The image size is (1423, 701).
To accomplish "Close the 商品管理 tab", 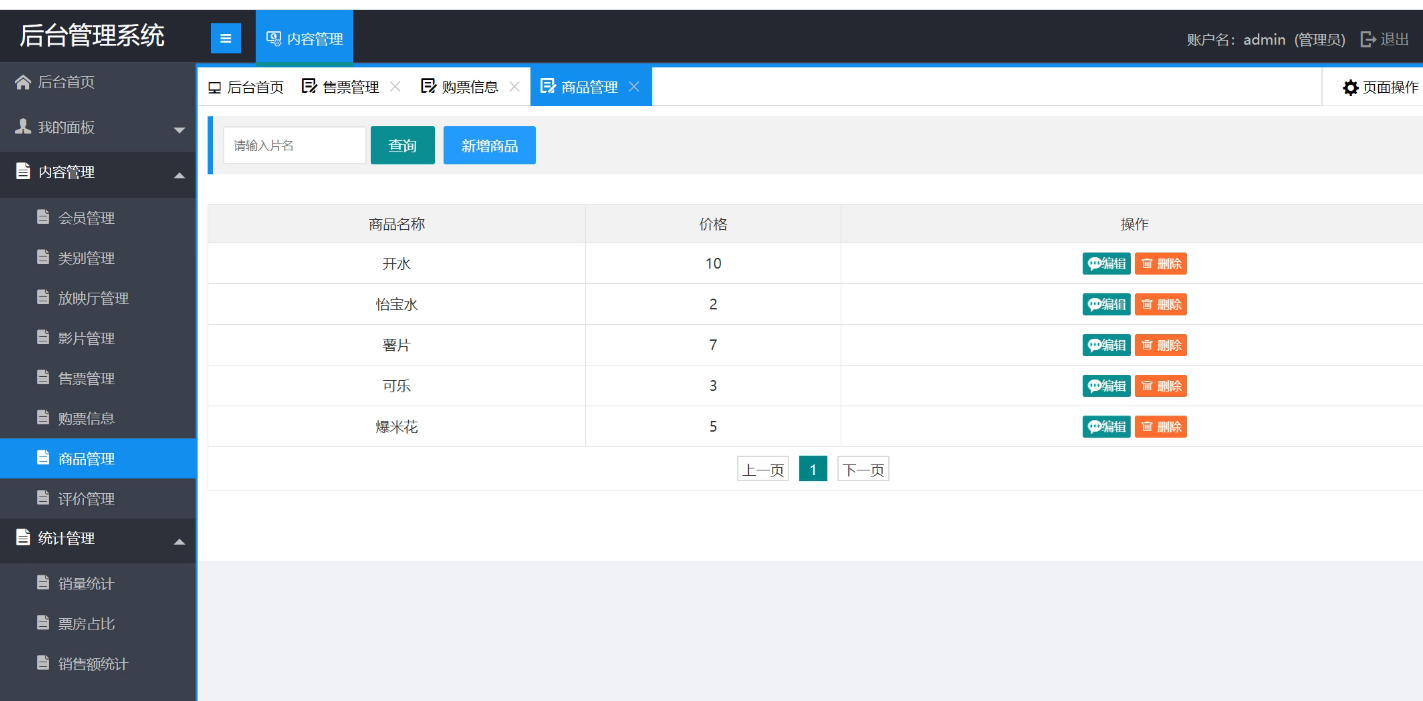I will coord(634,87).
